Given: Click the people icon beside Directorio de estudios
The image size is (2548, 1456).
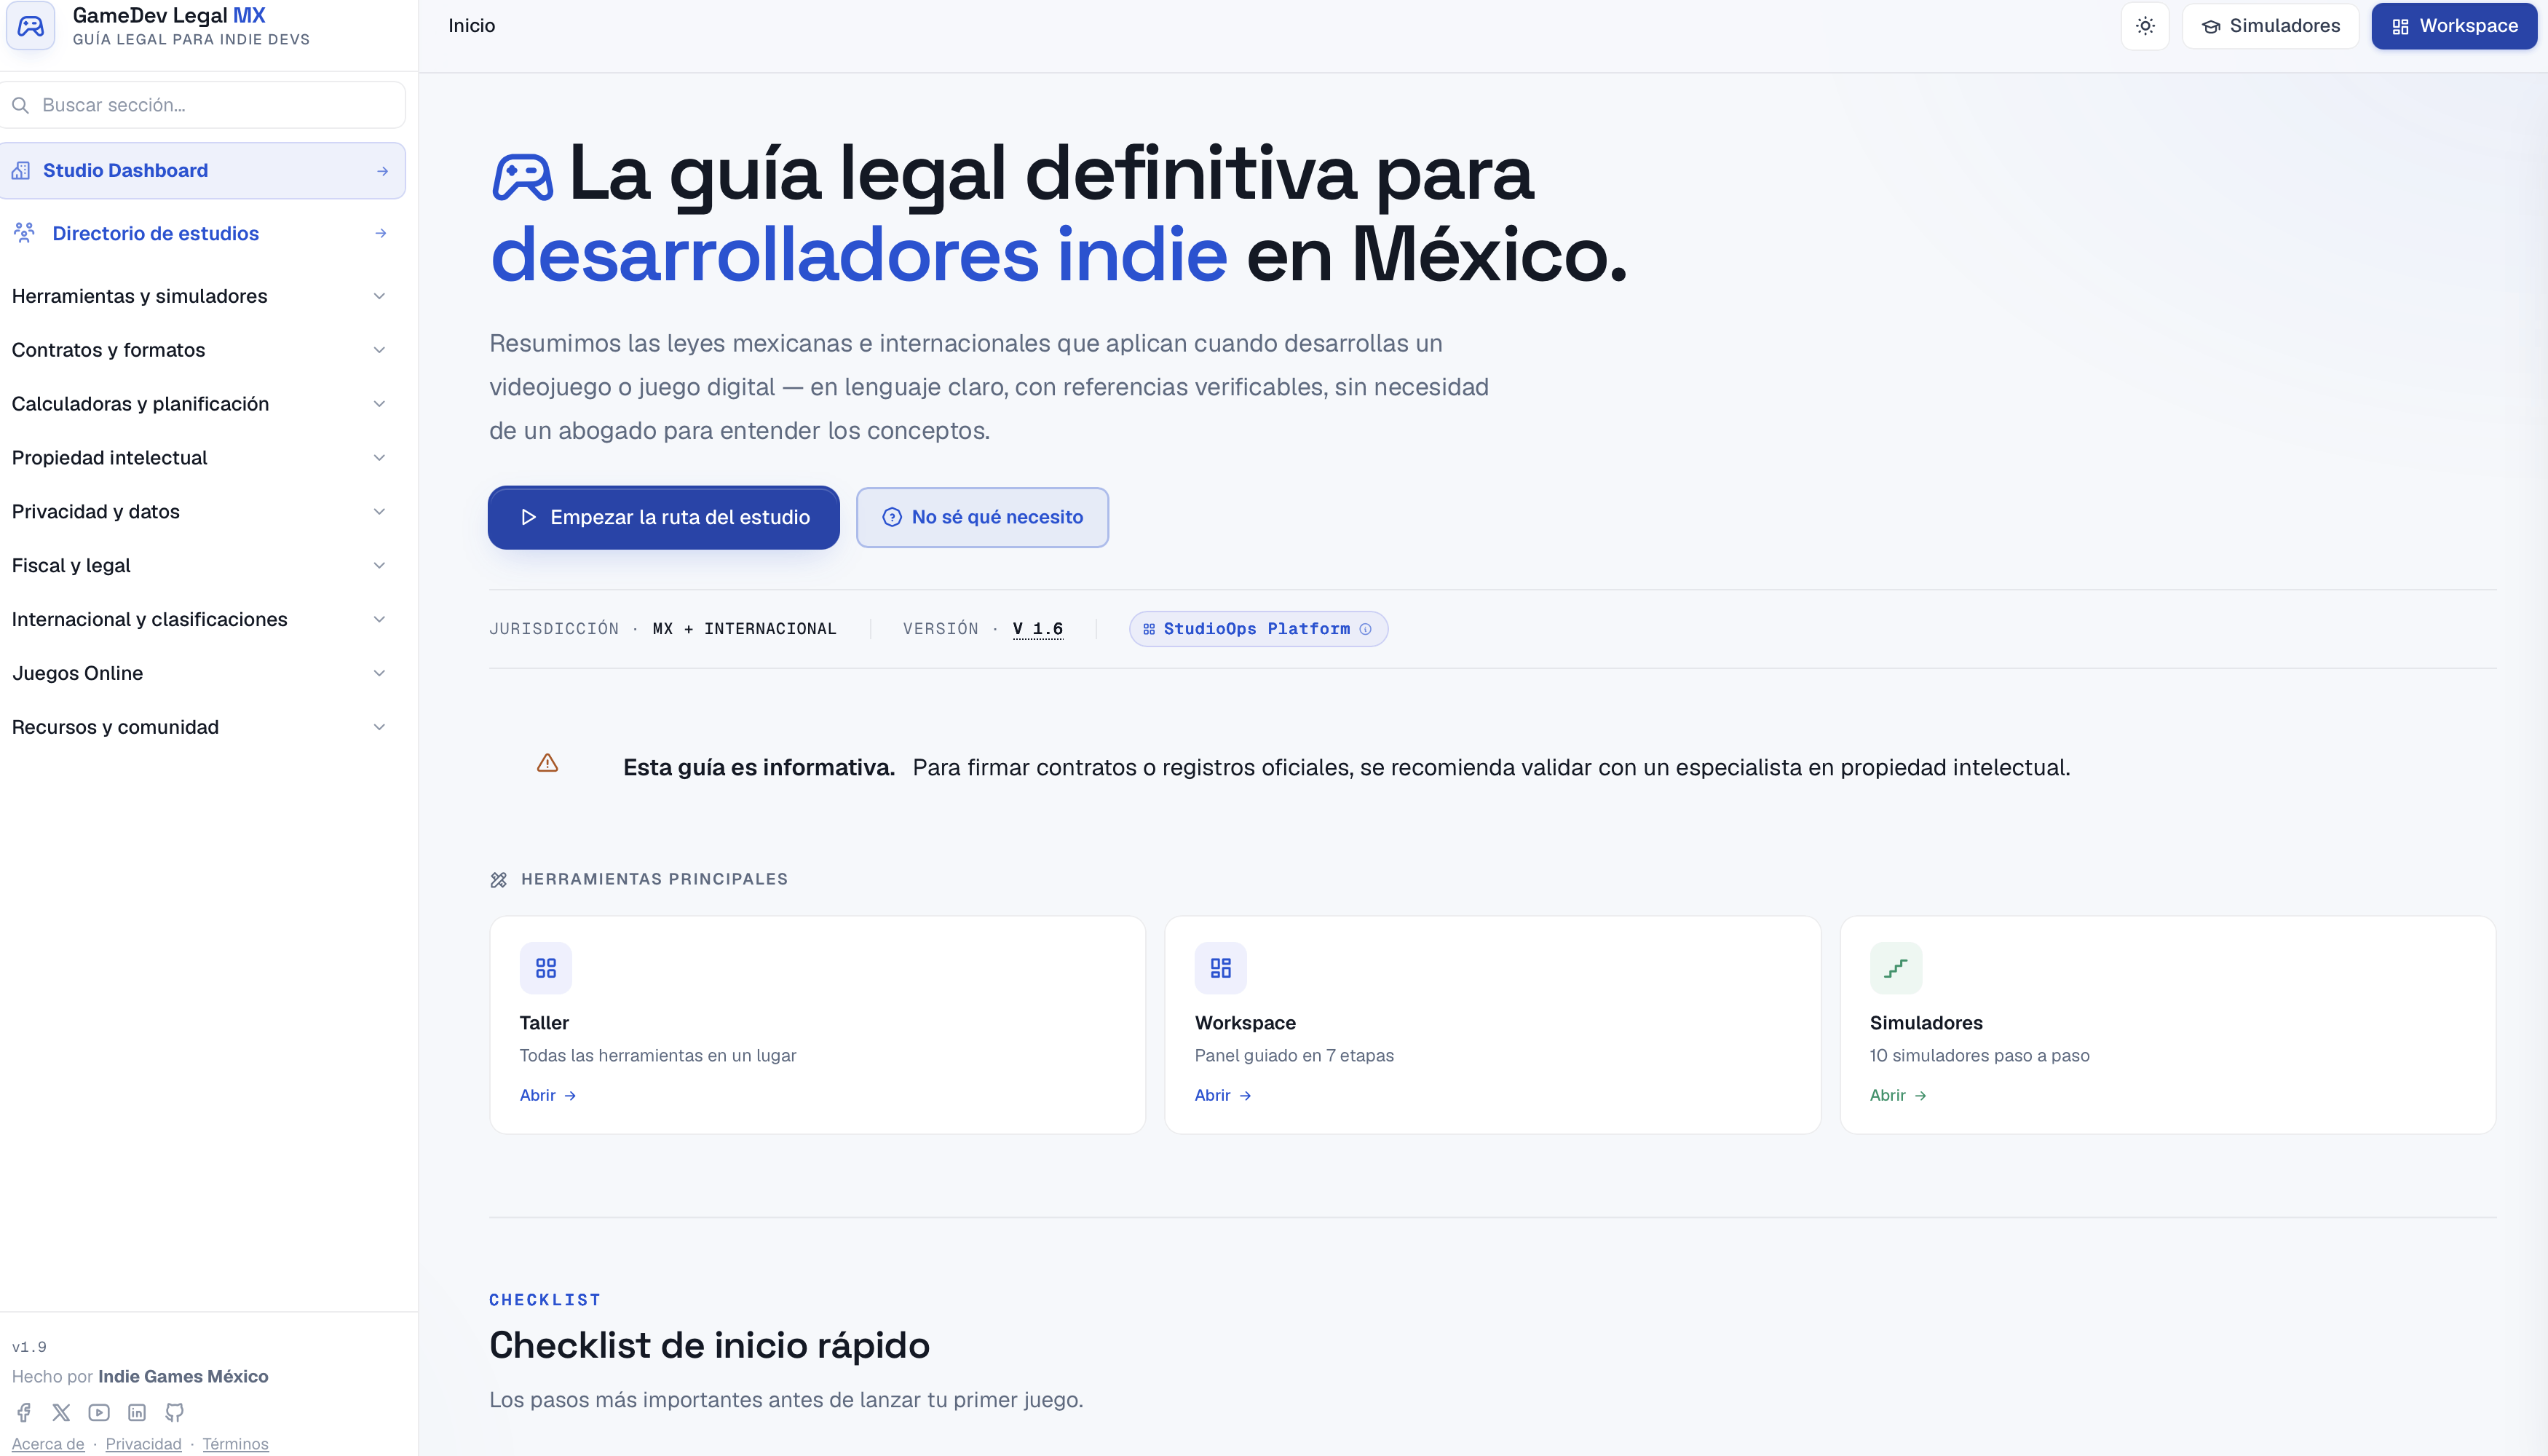Looking at the screenshot, I should tap(24, 233).
